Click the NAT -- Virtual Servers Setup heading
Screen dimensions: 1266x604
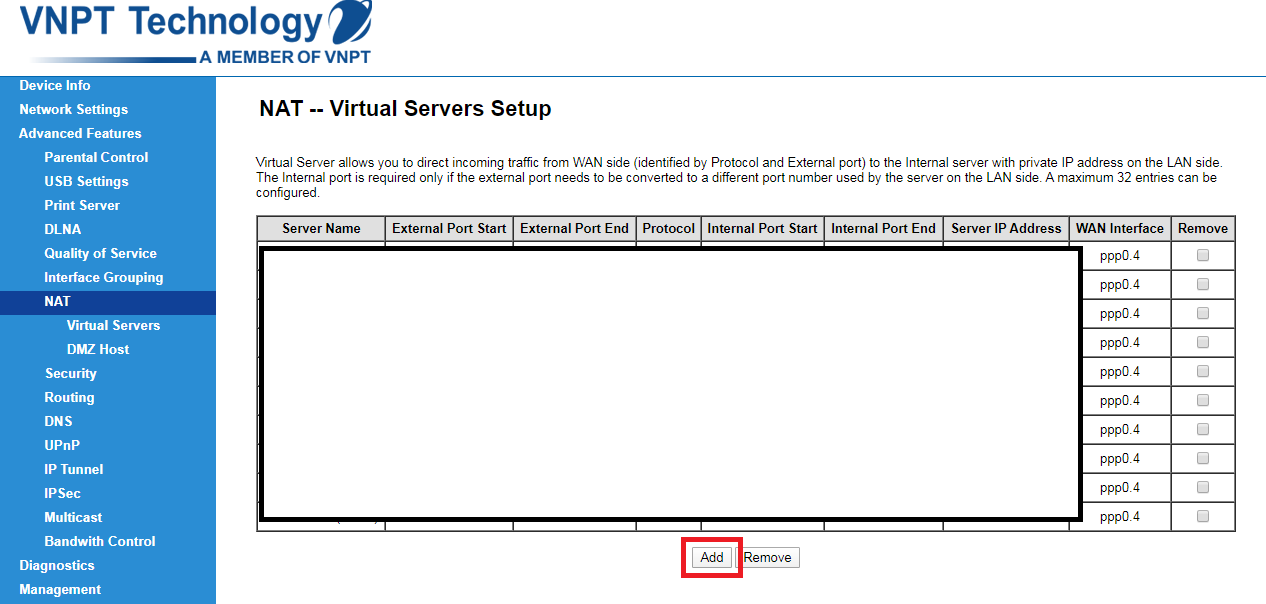[405, 109]
